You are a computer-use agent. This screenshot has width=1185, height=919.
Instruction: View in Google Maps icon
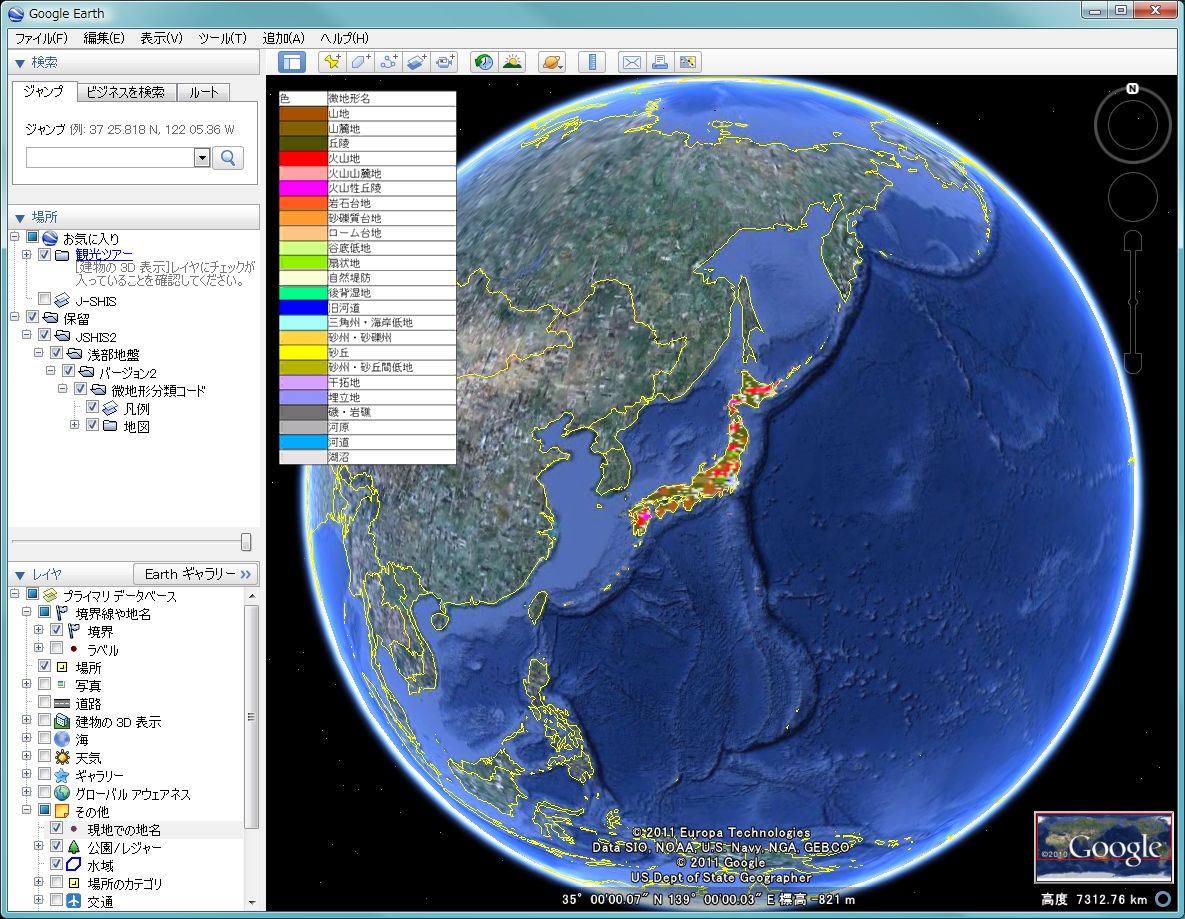click(x=688, y=62)
